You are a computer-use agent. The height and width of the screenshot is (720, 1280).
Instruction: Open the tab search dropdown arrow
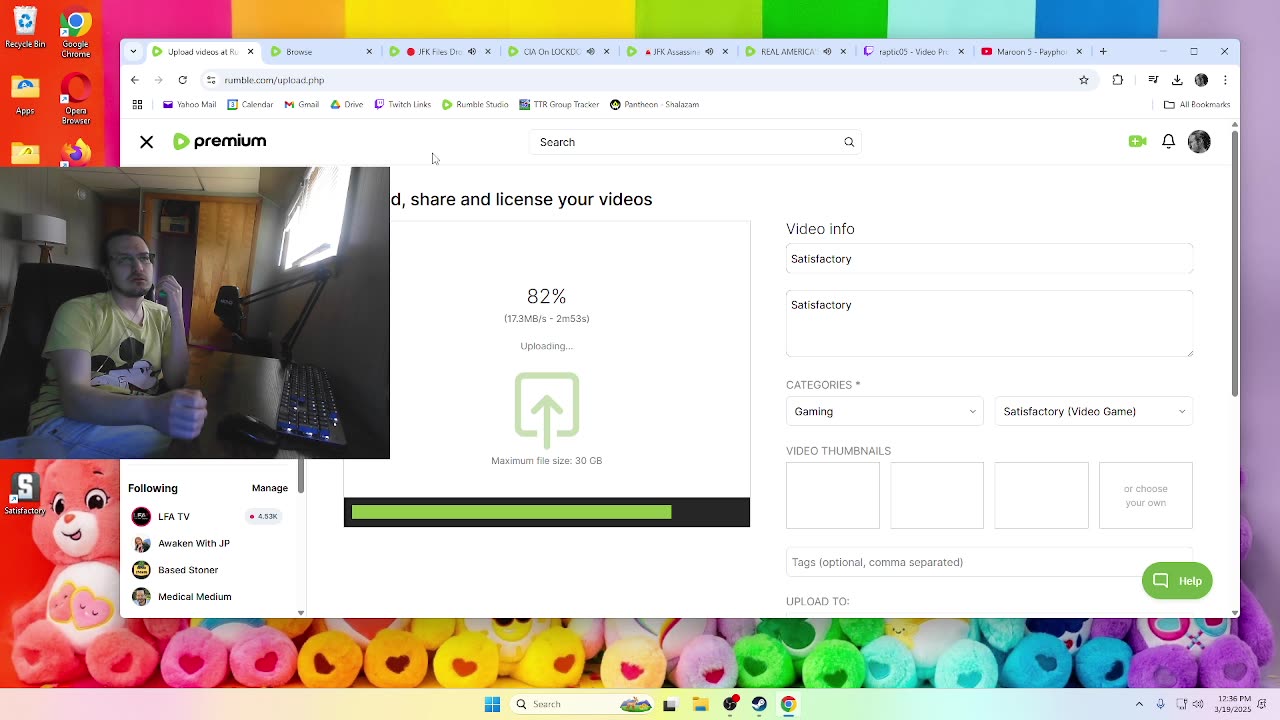pos(133,52)
